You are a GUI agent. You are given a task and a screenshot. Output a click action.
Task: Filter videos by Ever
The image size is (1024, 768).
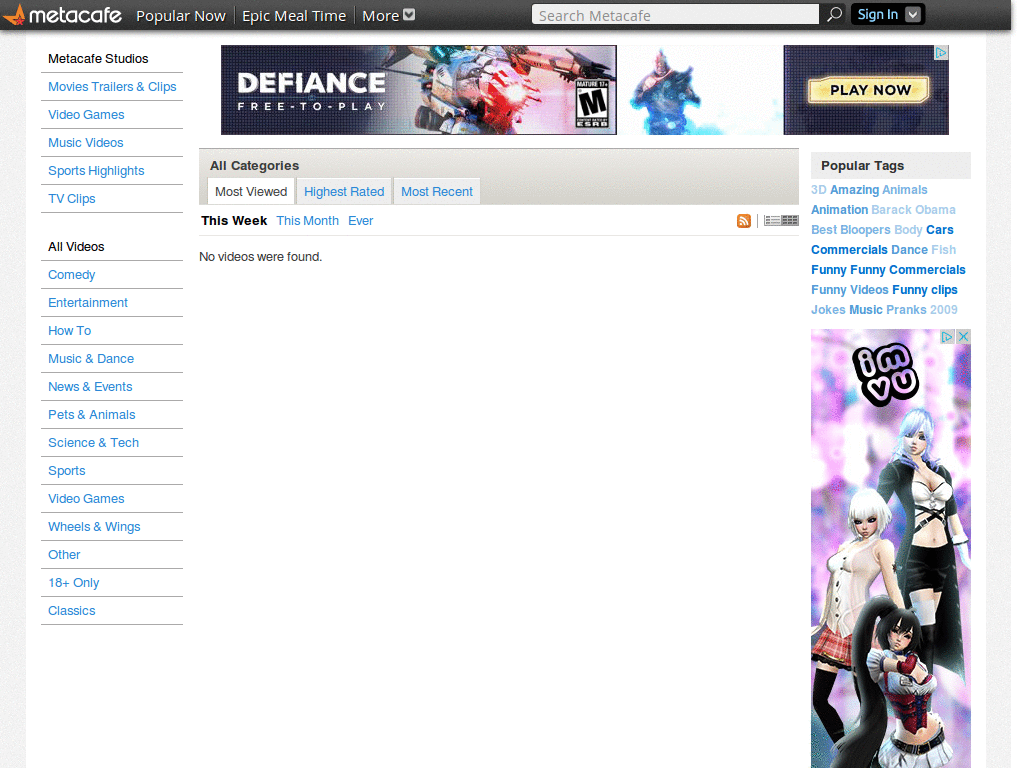[x=360, y=221]
